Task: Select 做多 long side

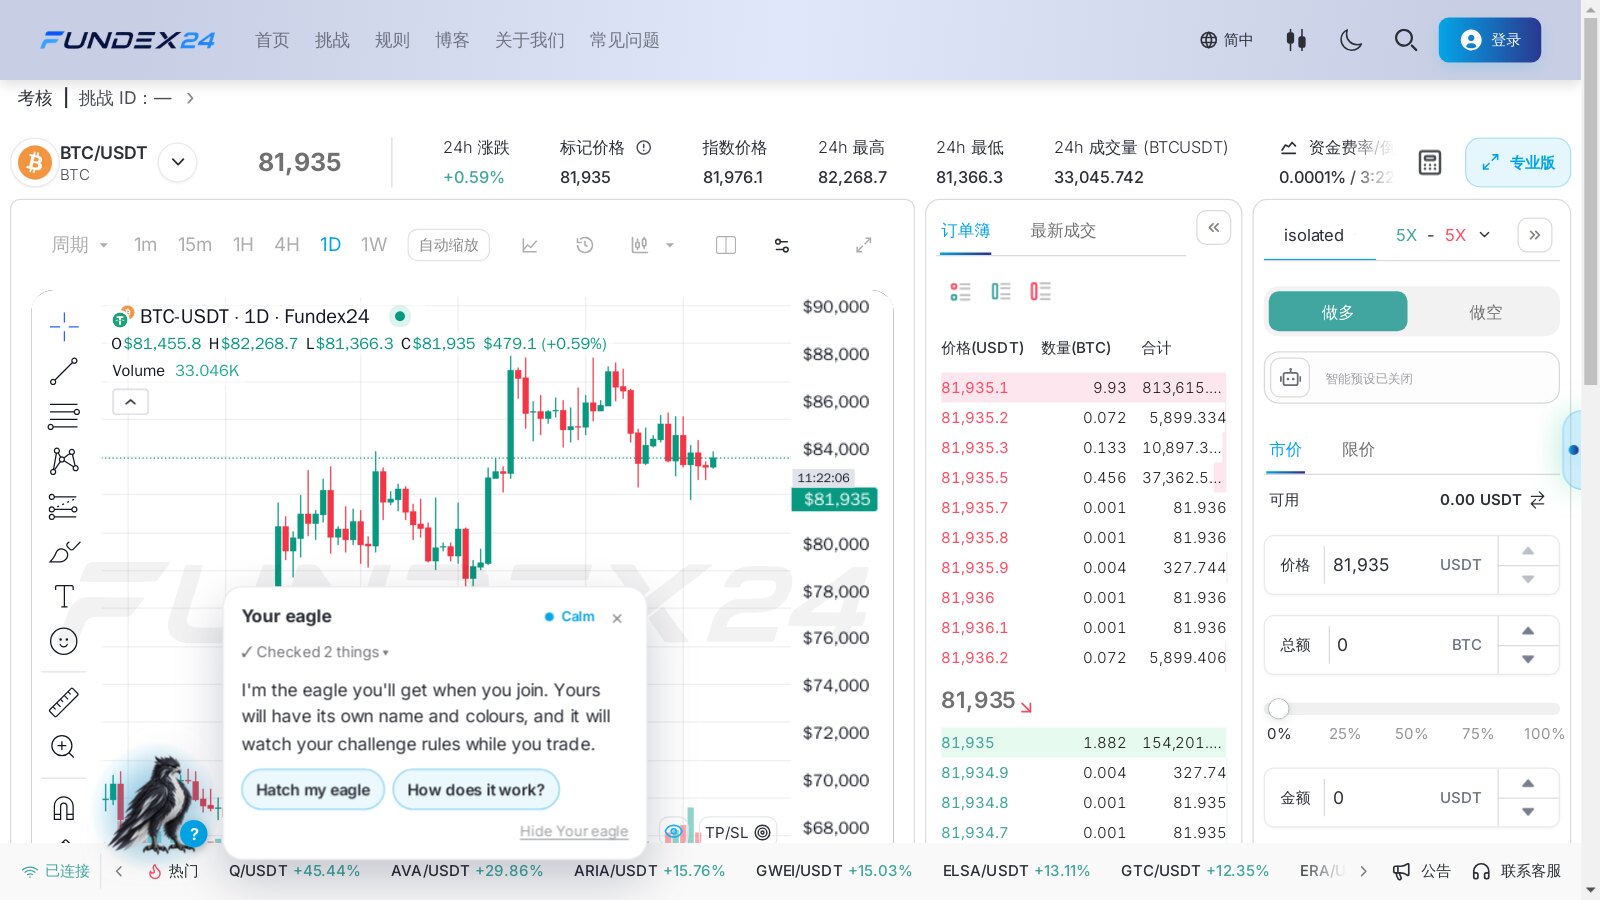Action: (1338, 312)
